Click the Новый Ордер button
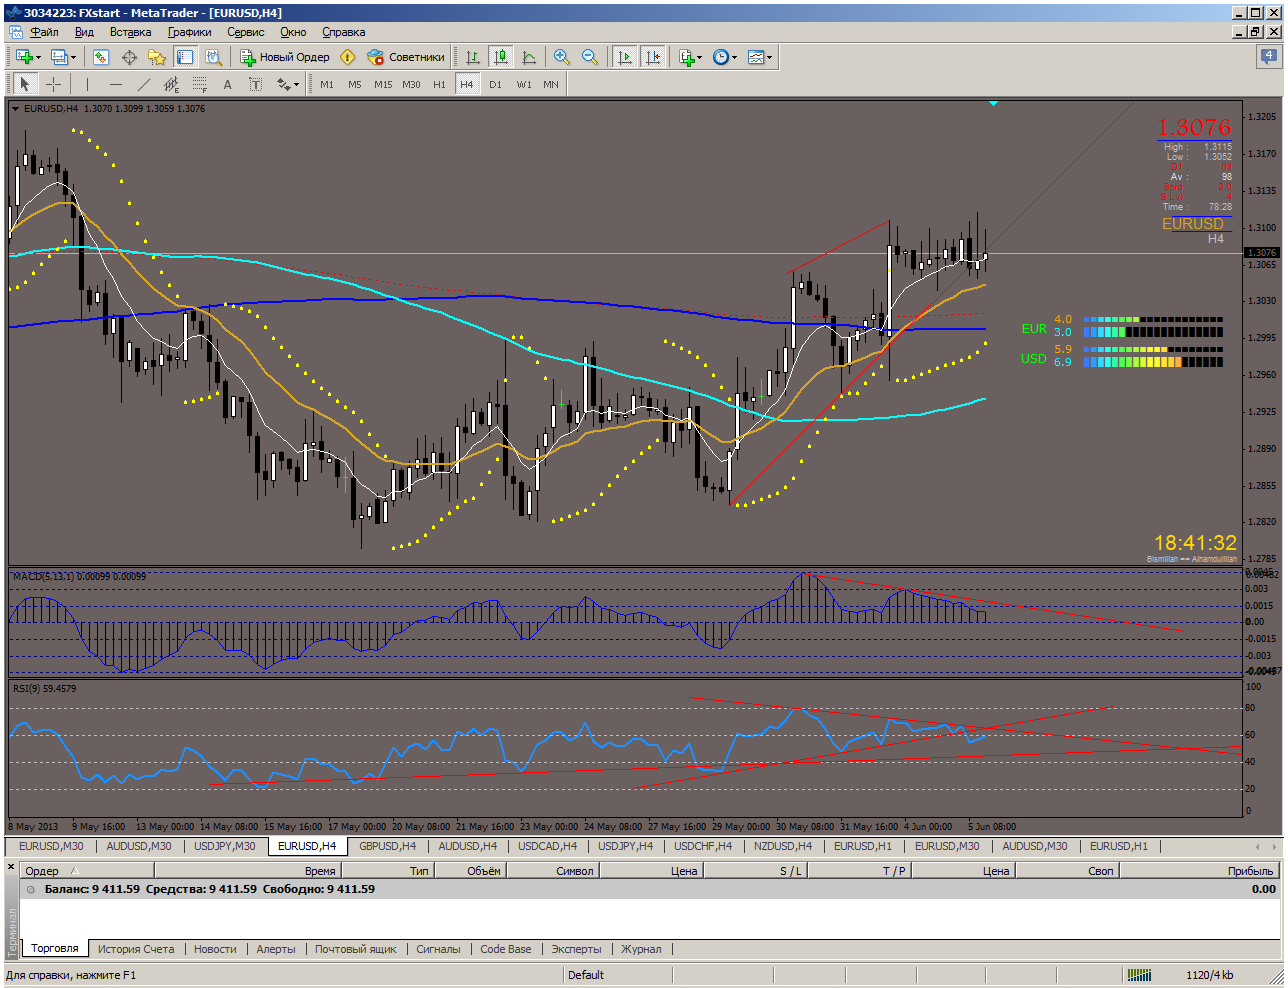1288x988 pixels. pos(285,57)
